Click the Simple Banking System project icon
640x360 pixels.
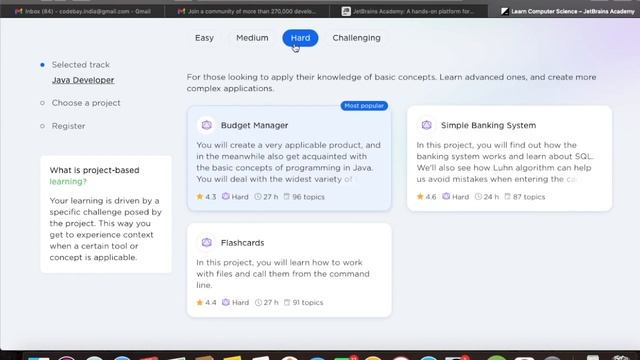tap(427, 125)
